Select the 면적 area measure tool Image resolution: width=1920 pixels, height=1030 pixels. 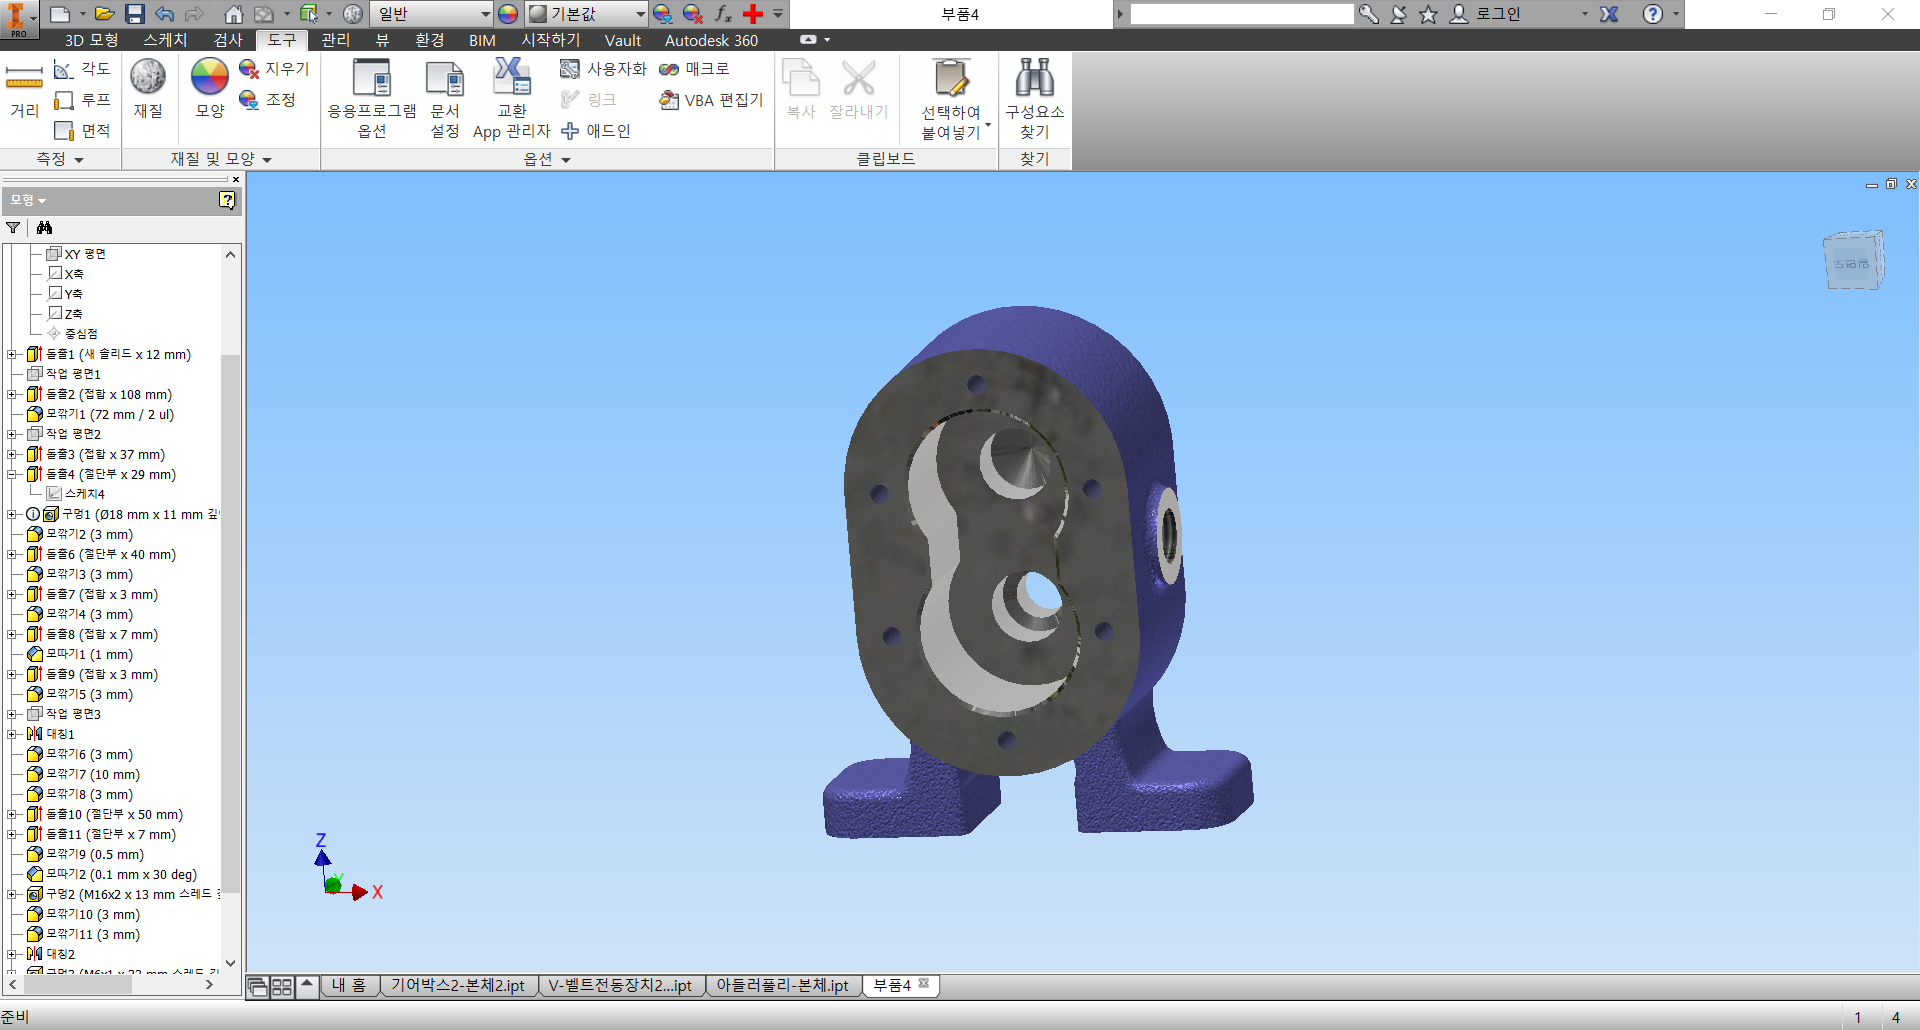(82, 130)
